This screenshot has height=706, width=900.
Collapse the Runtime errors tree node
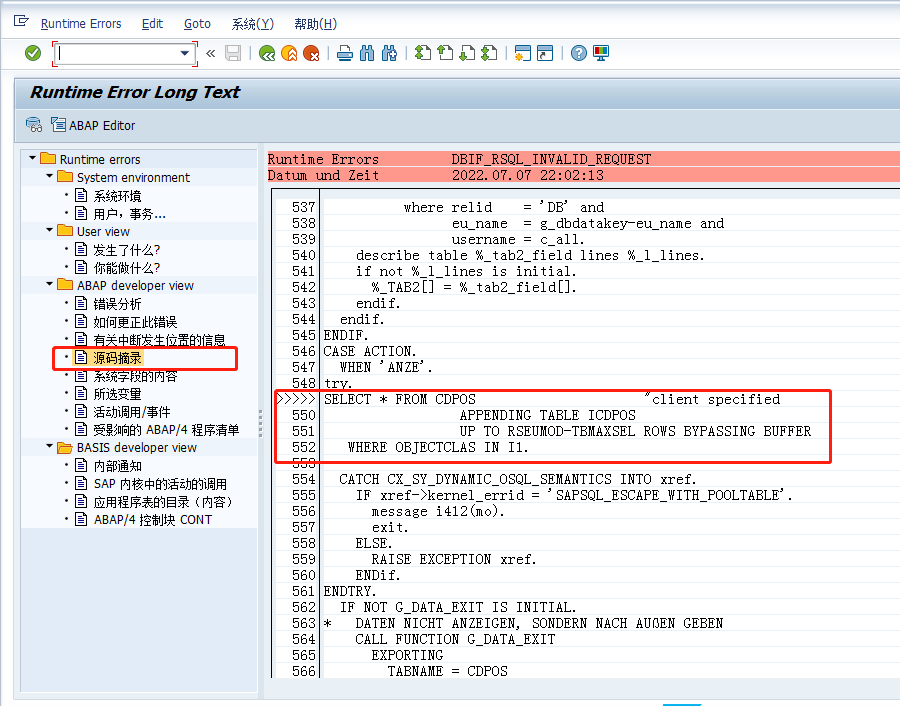tap(30, 157)
